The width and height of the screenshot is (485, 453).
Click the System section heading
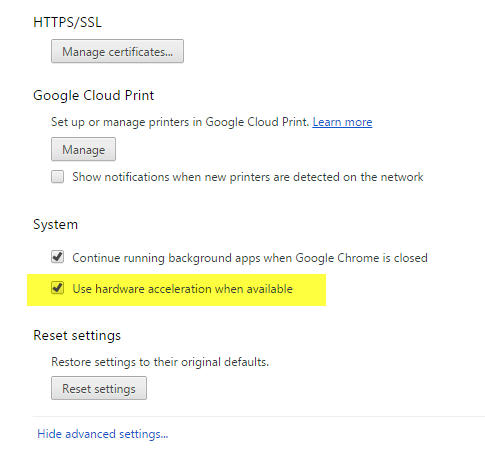point(55,224)
